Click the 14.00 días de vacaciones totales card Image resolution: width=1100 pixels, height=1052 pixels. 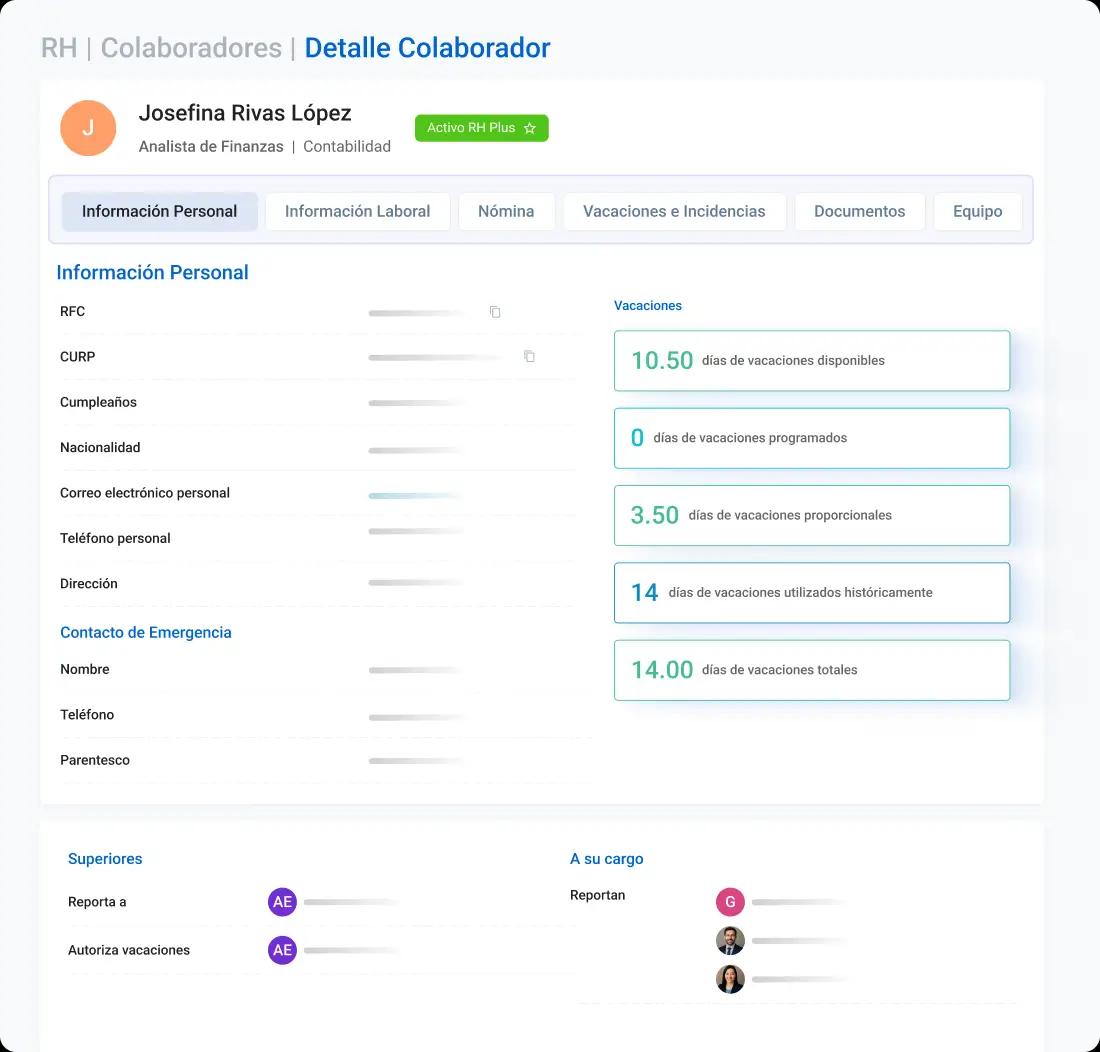pyautogui.click(x=812, y=670)
